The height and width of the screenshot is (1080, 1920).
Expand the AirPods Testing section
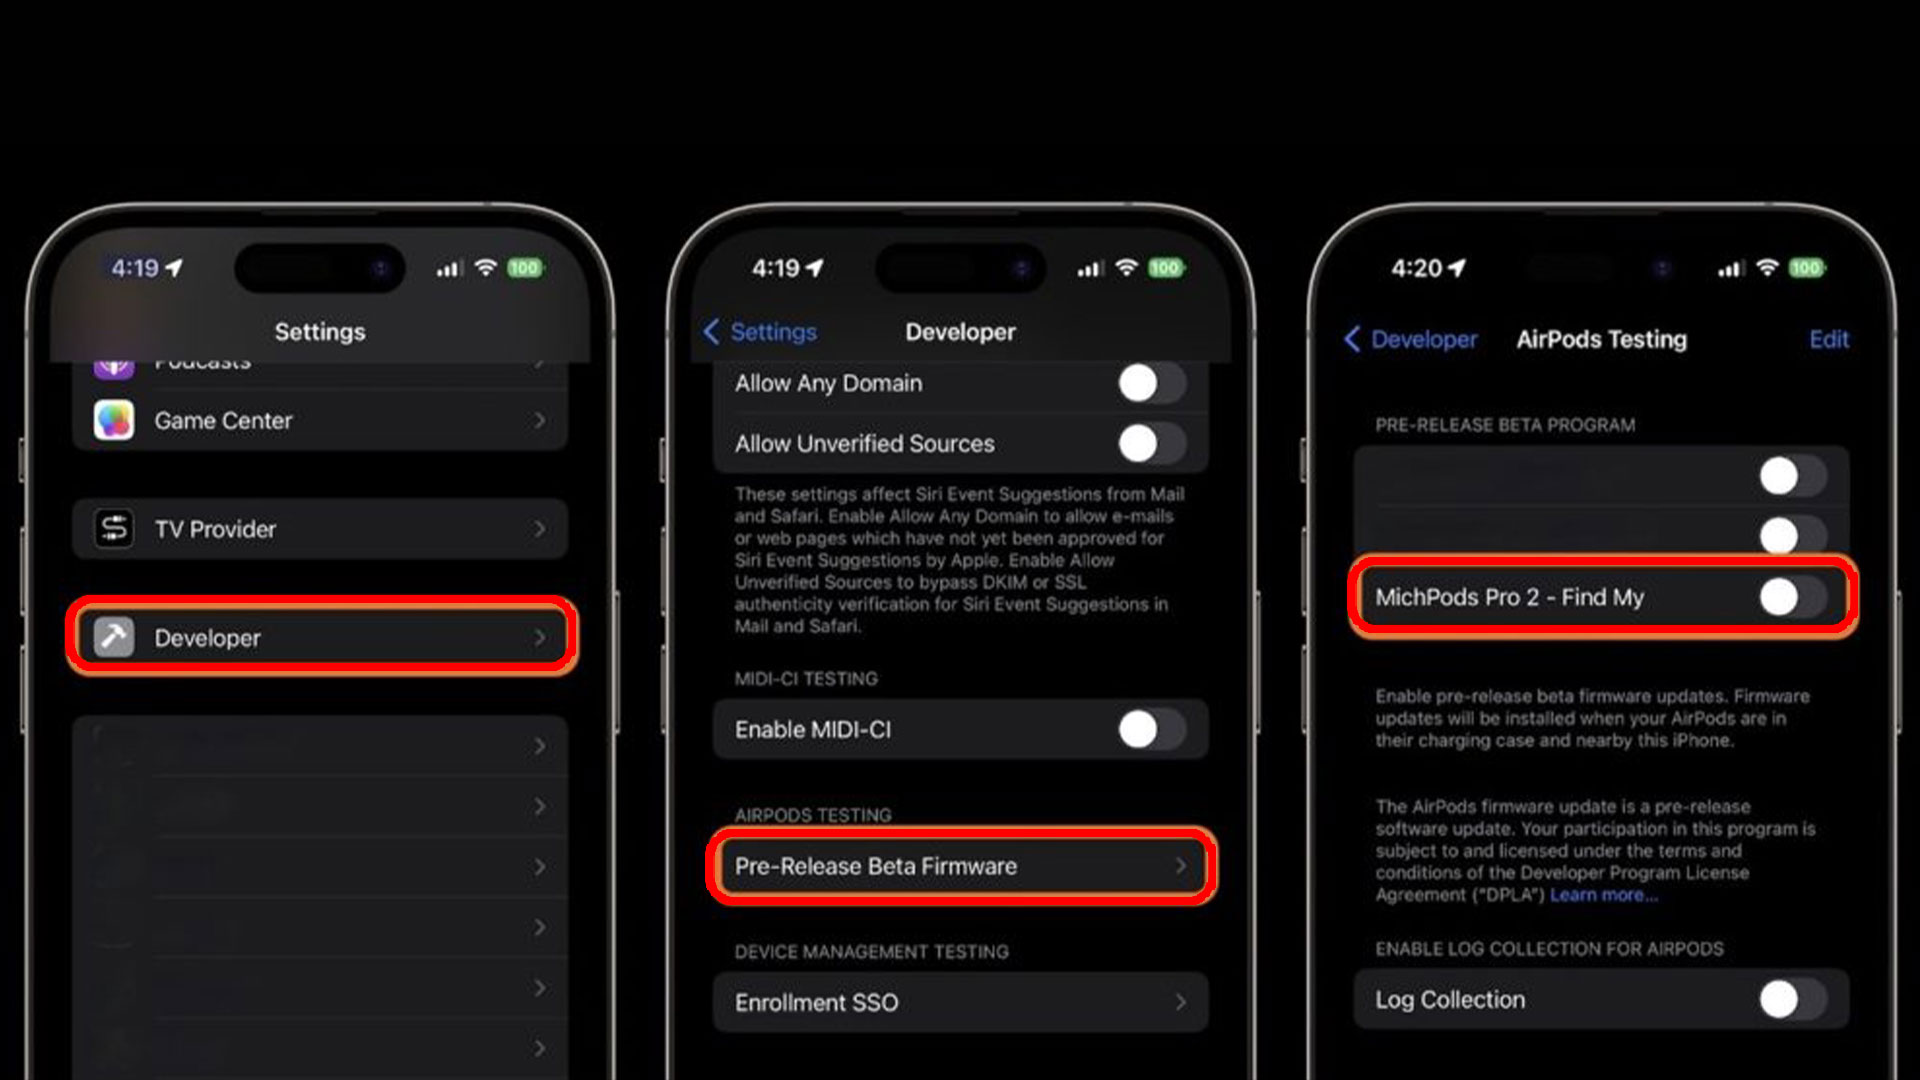(960, 866)
